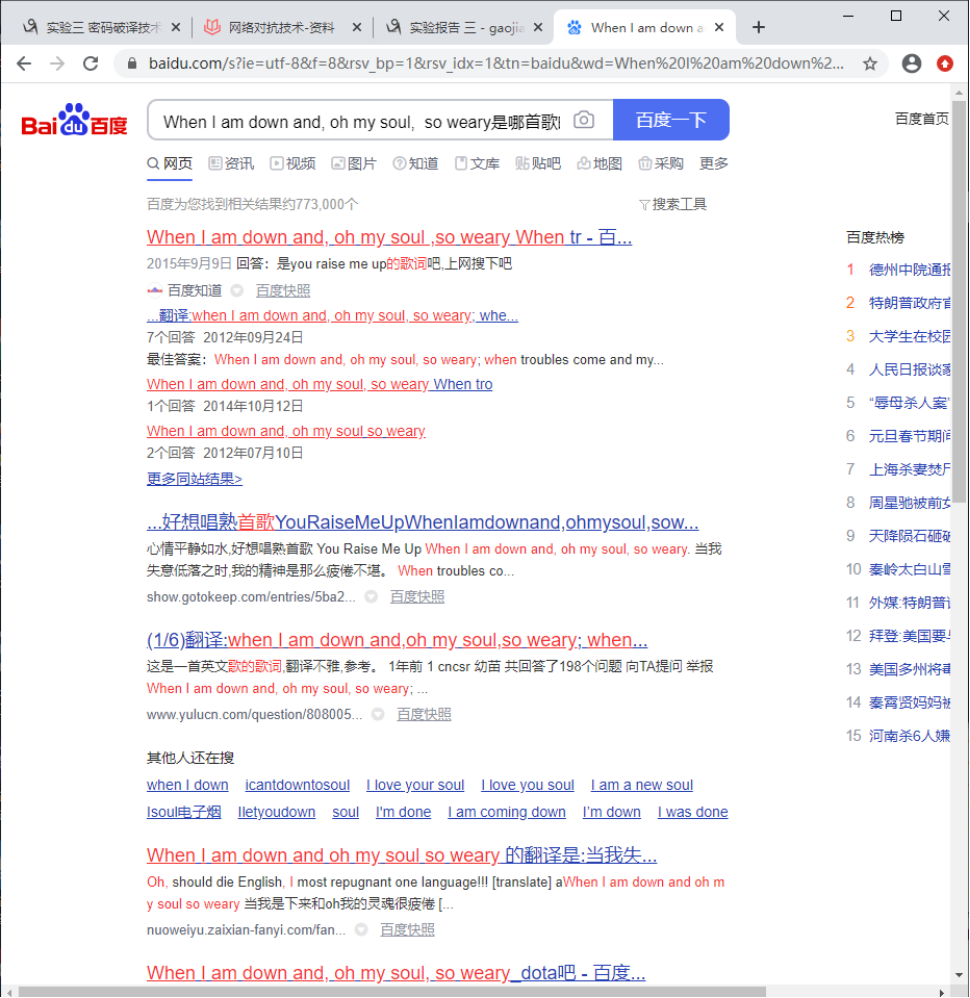The height and width of the screenshot is (998, 970).
Task: Expand the 更多 categories menu
Action: tap(713, 164)
